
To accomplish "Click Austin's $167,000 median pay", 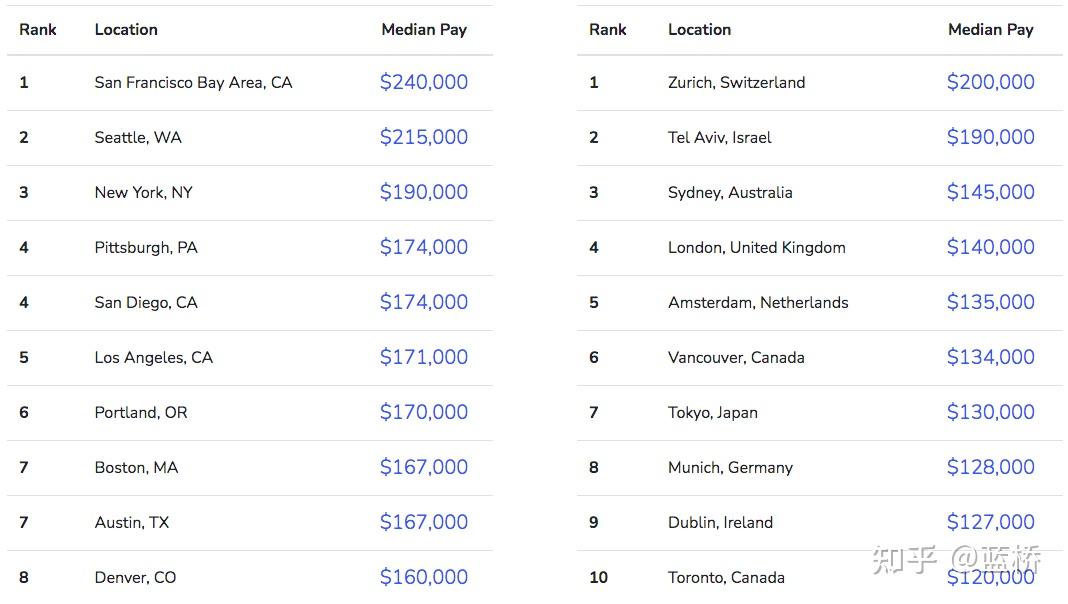I will [x=424, y=522].
